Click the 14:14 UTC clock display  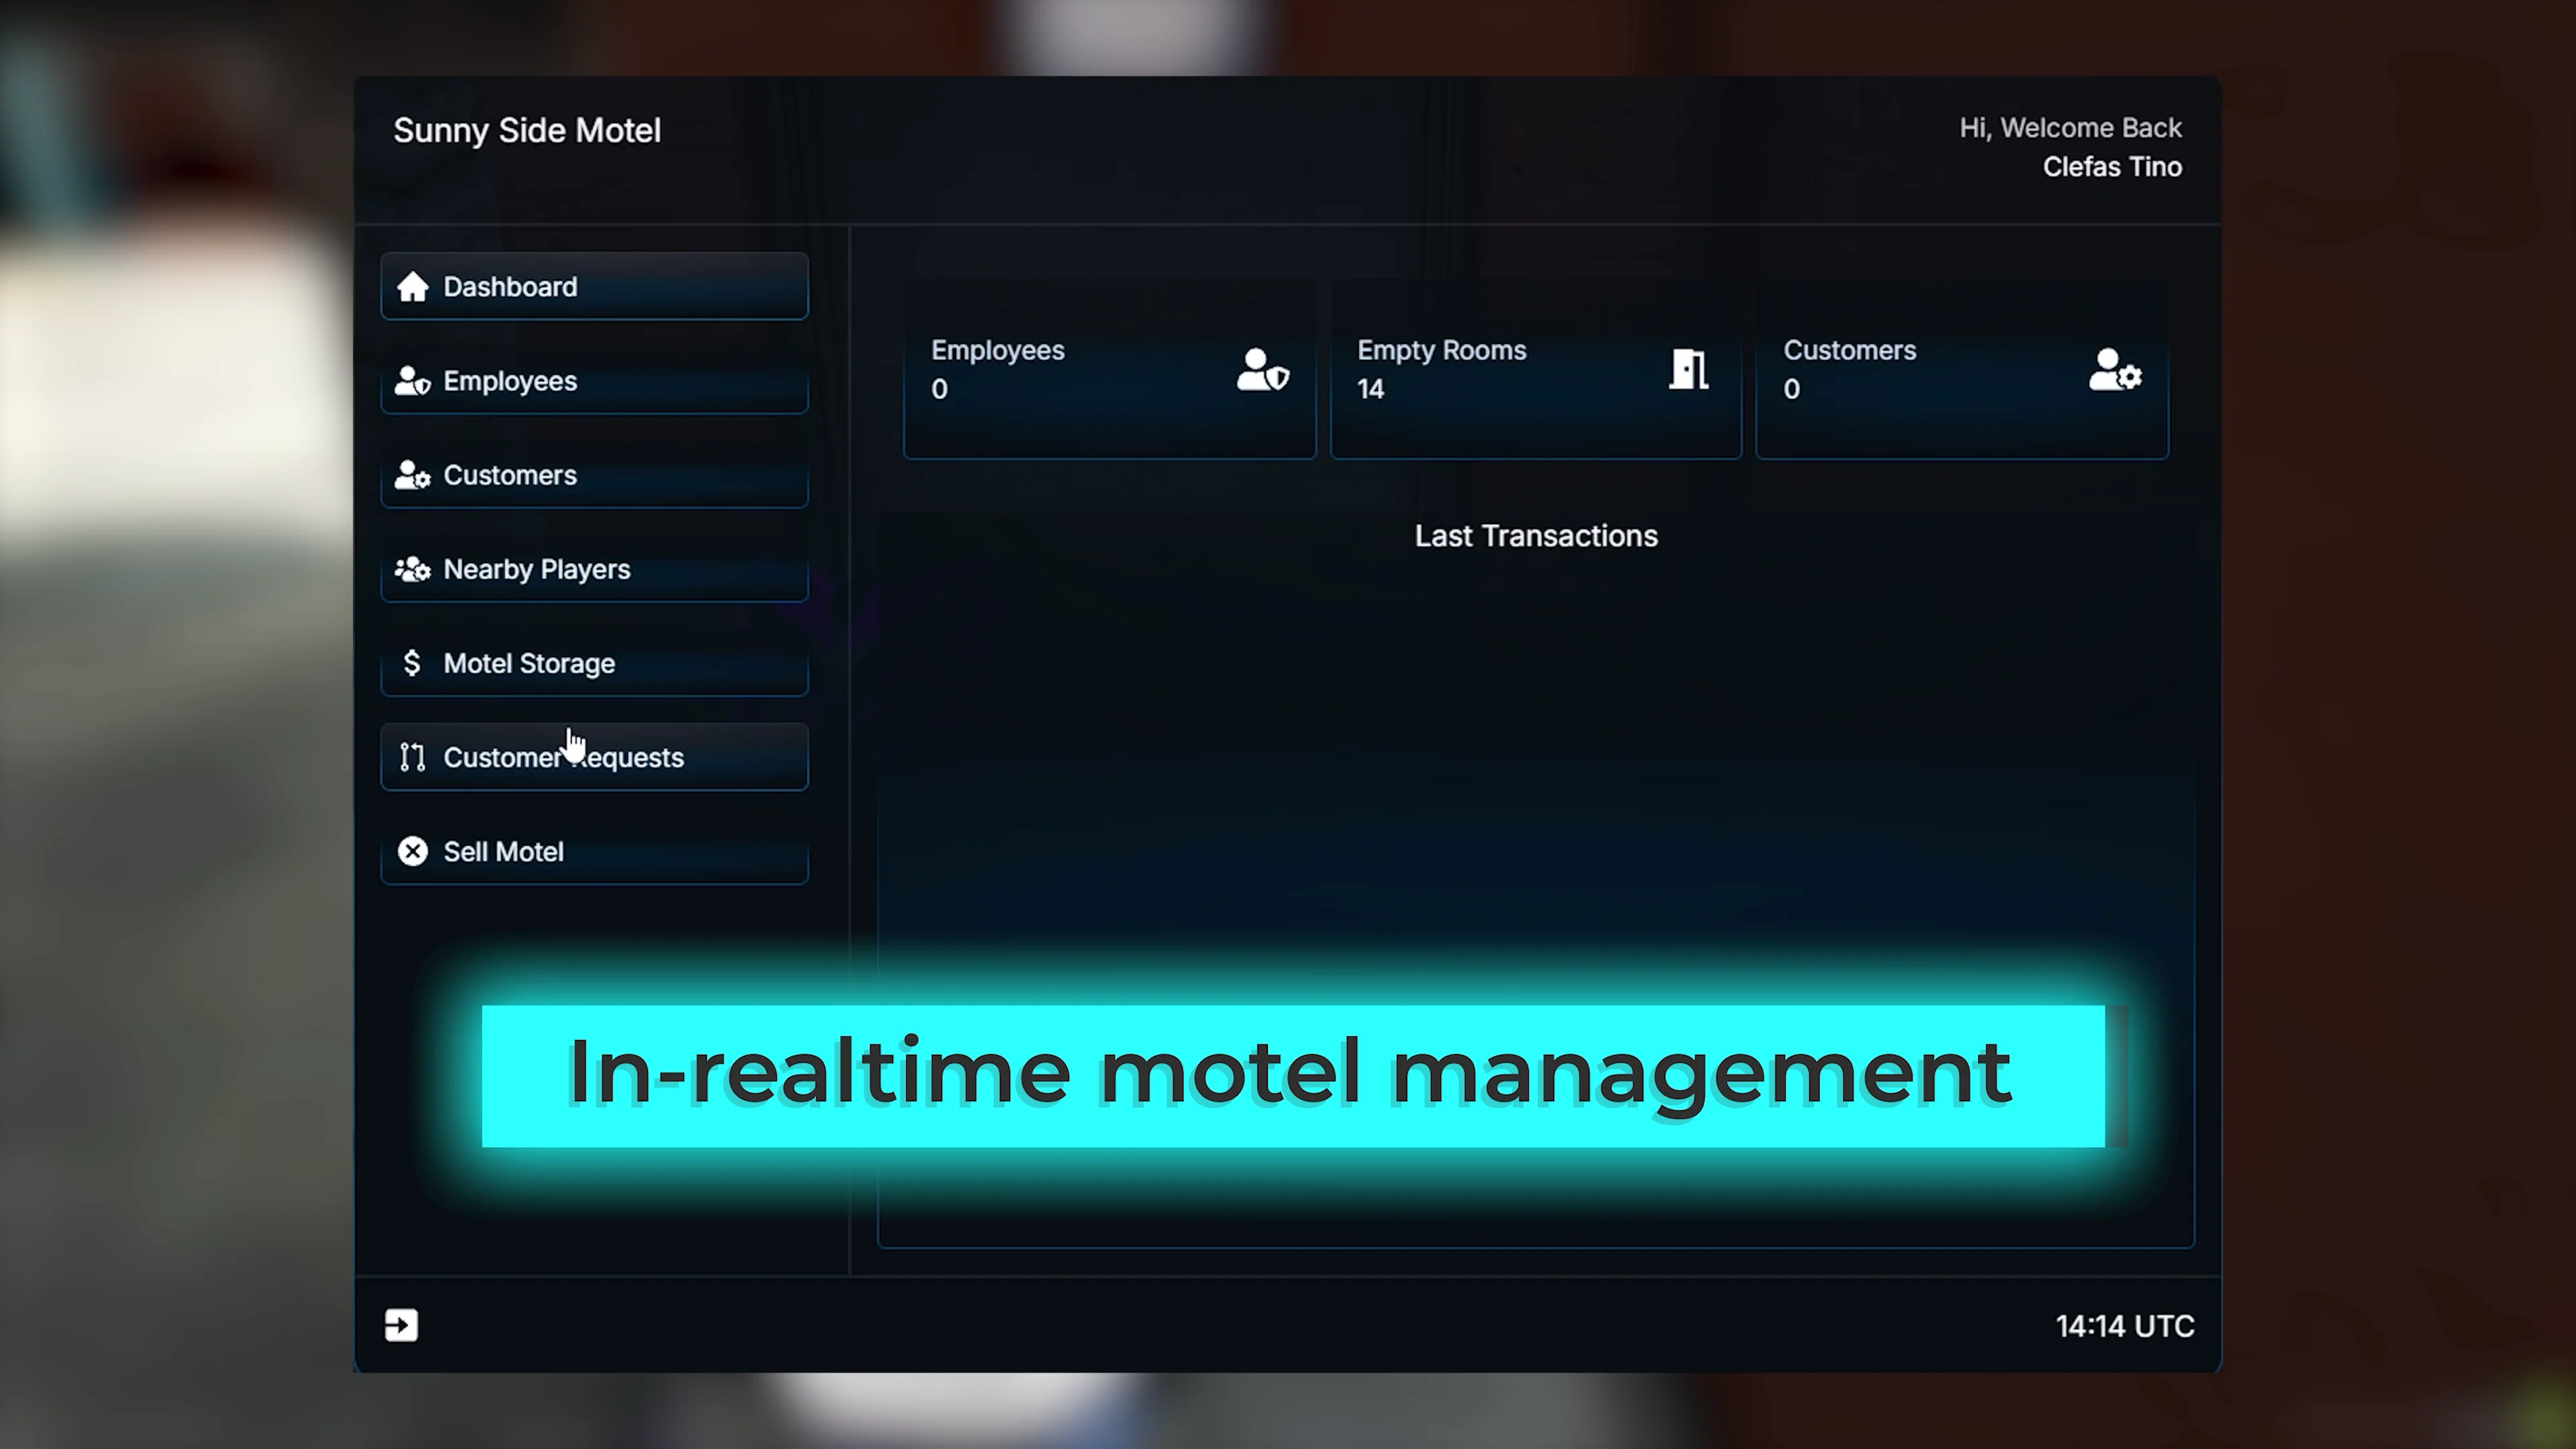pos(2124,1326)
